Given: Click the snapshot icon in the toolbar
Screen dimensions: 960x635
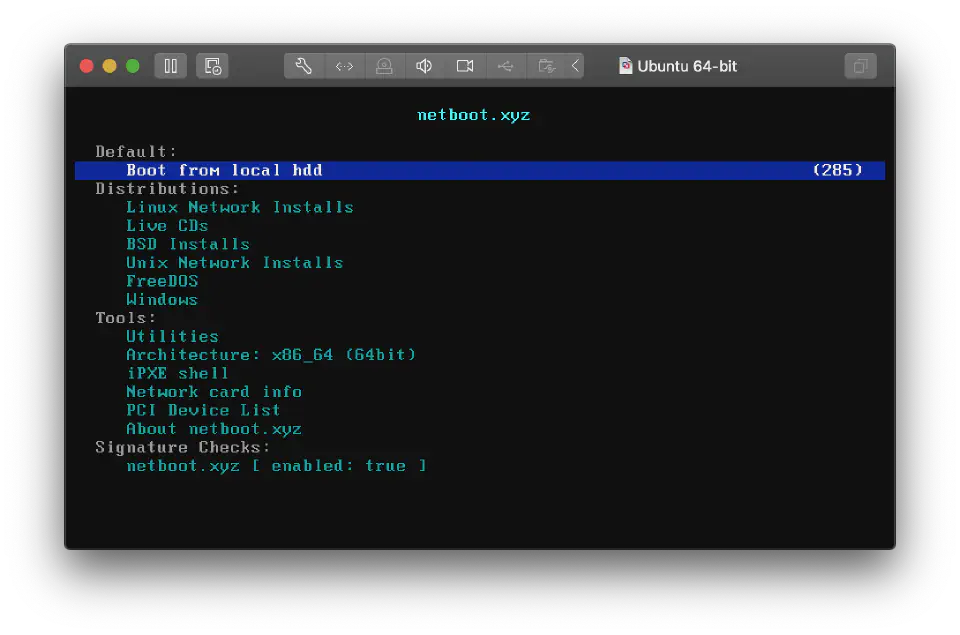Looking at the screenshot, I should 212,66.
